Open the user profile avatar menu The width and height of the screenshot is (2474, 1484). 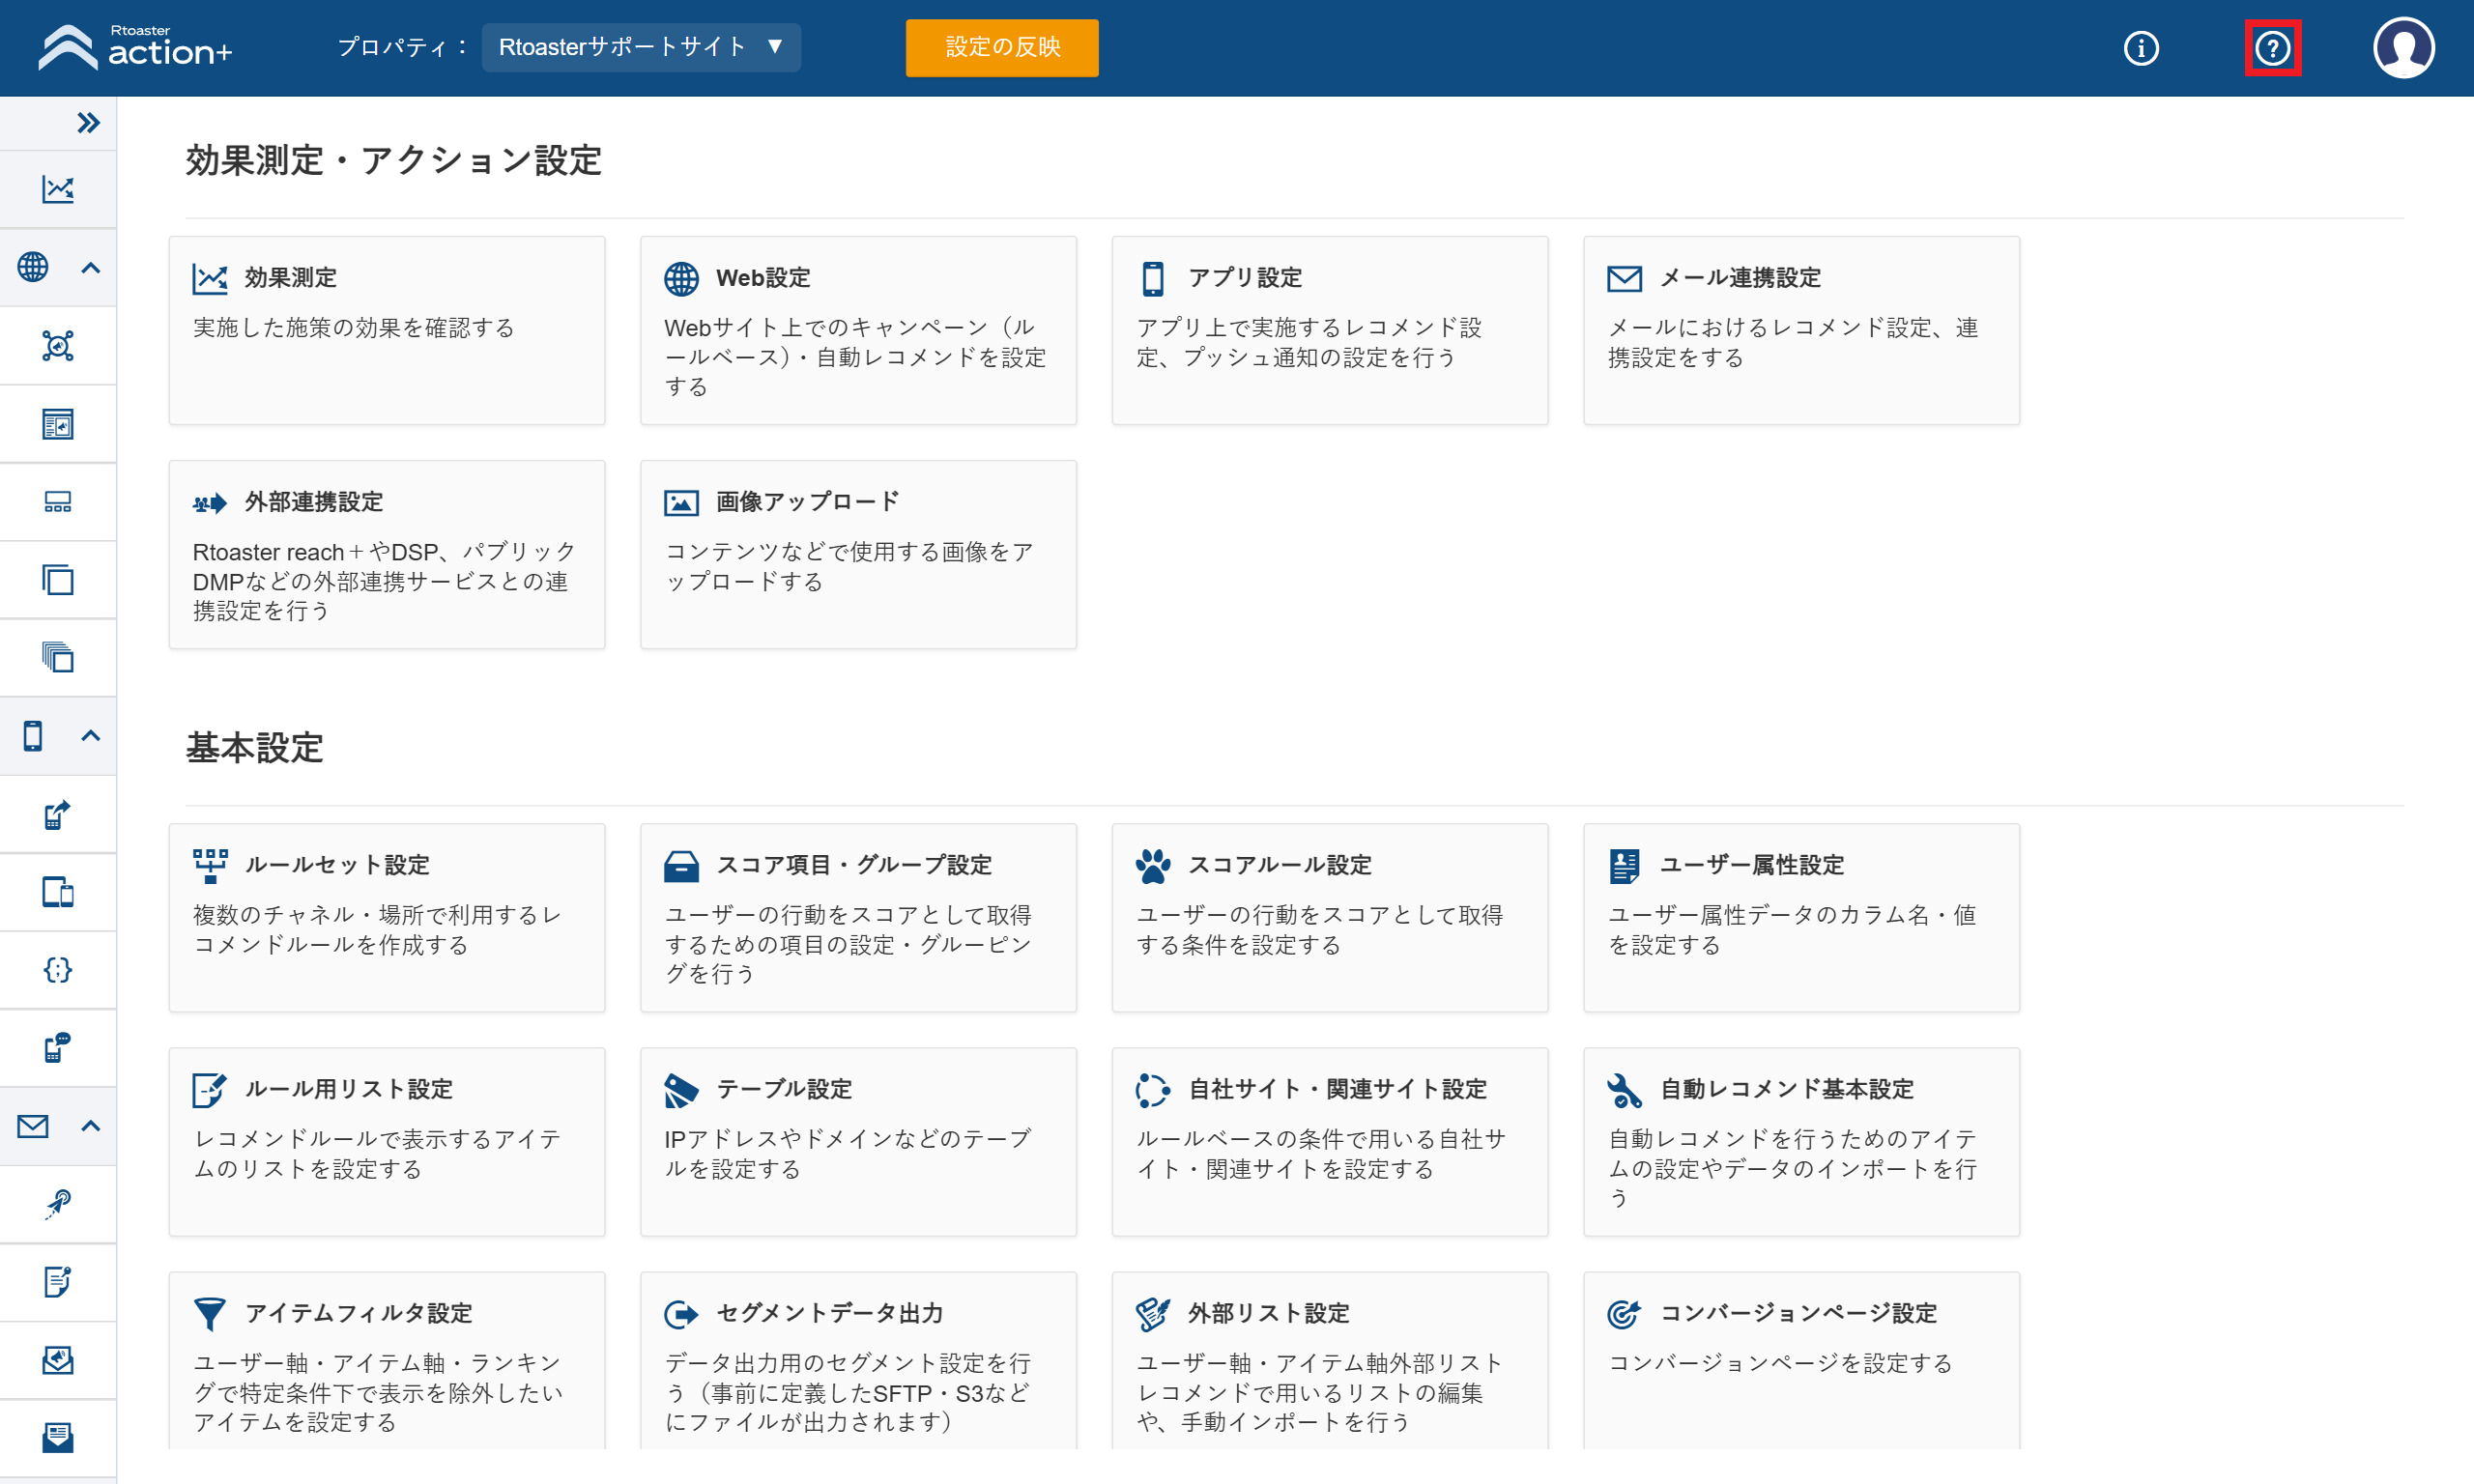(x=2404, y=47)
